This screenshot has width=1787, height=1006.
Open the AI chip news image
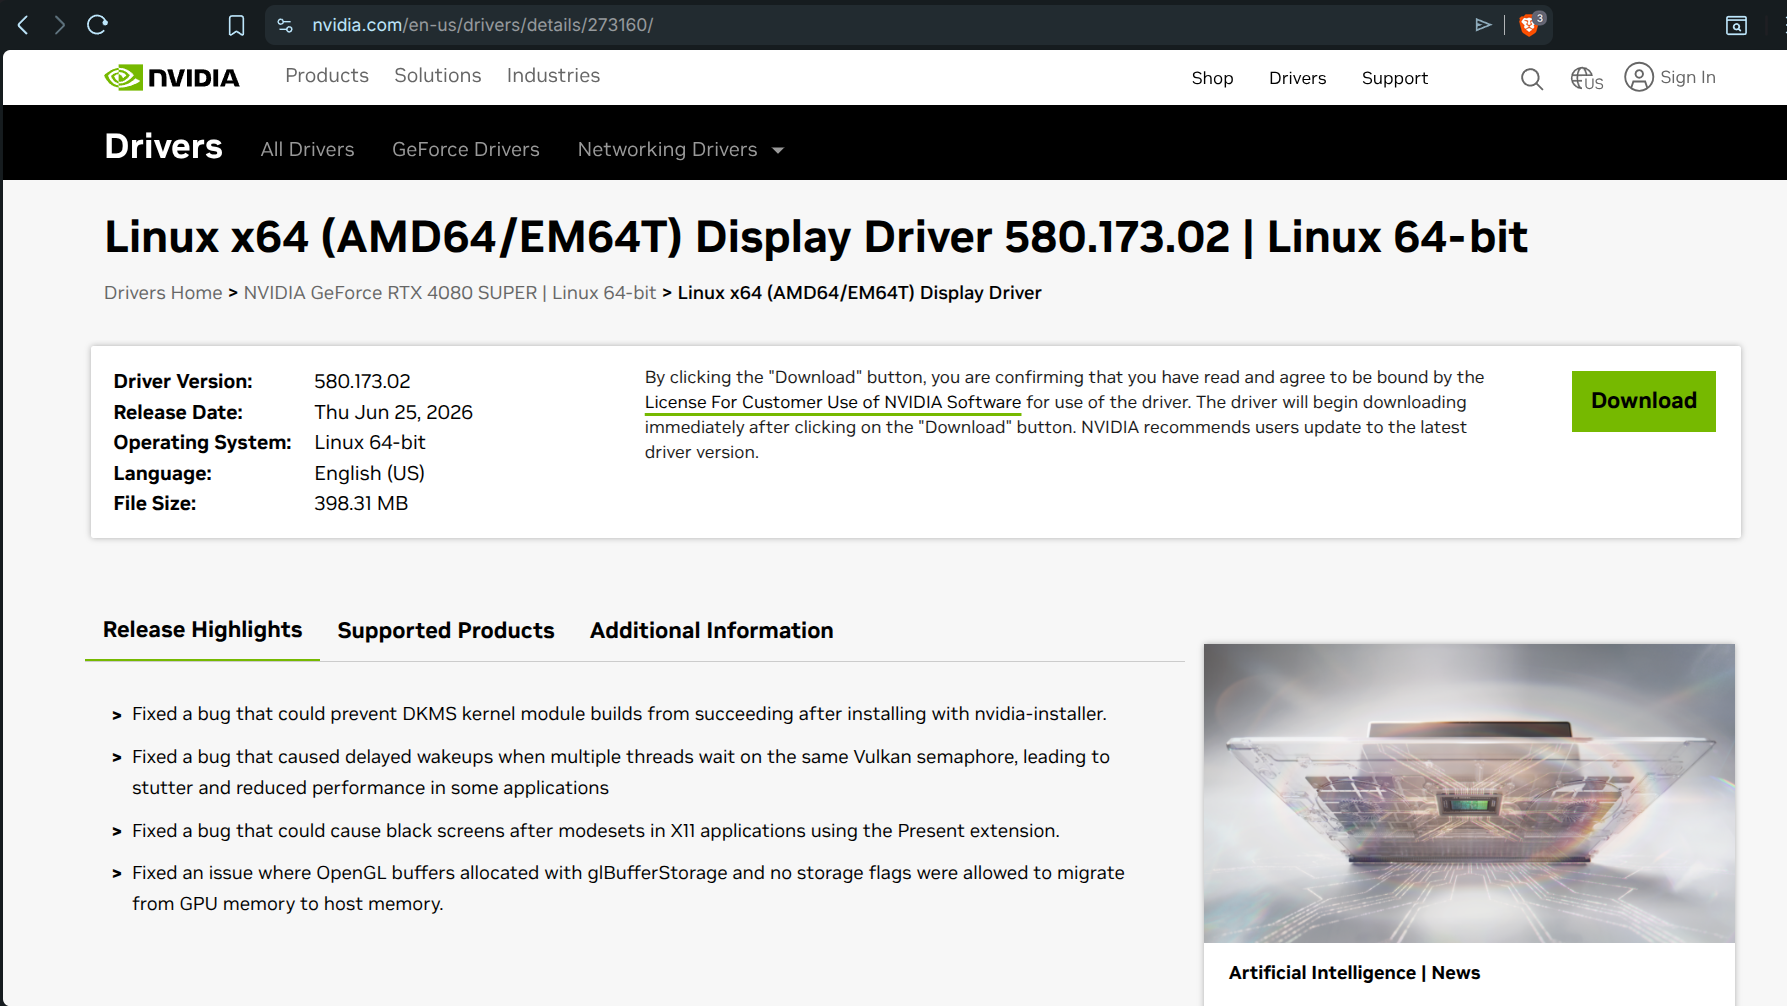click(x=1469, y=793)
